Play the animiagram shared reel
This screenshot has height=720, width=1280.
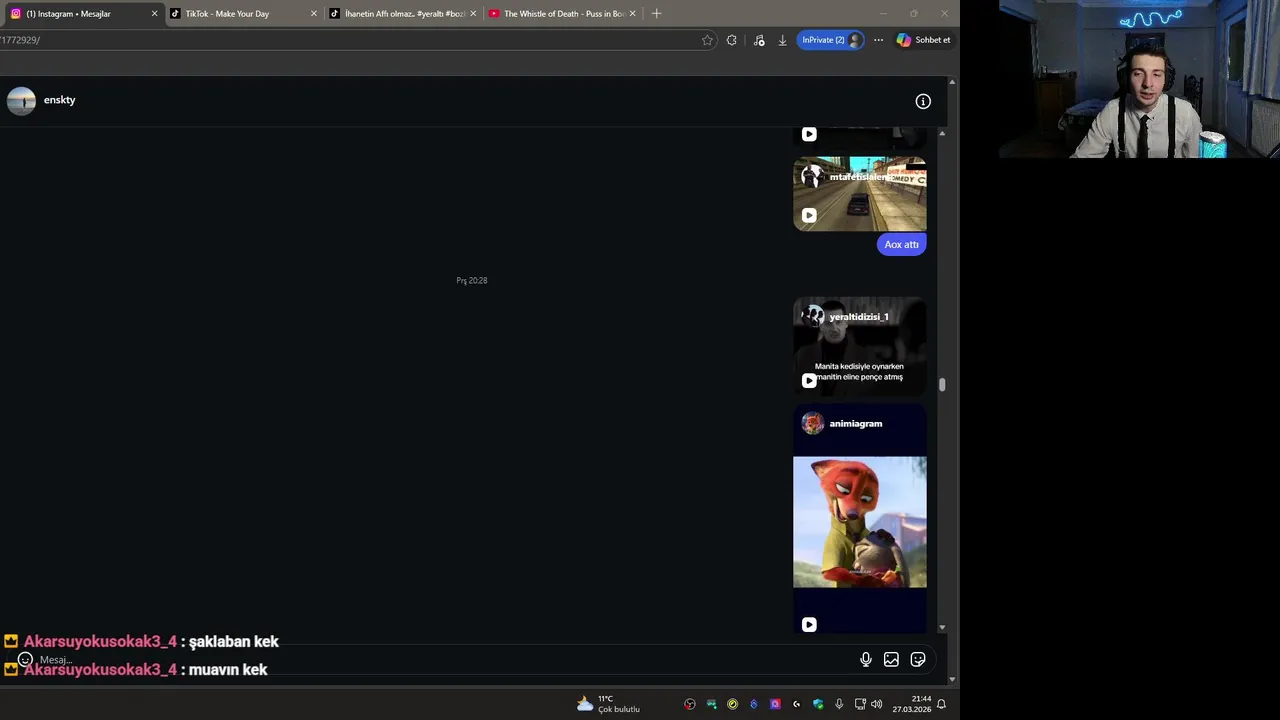809,625
